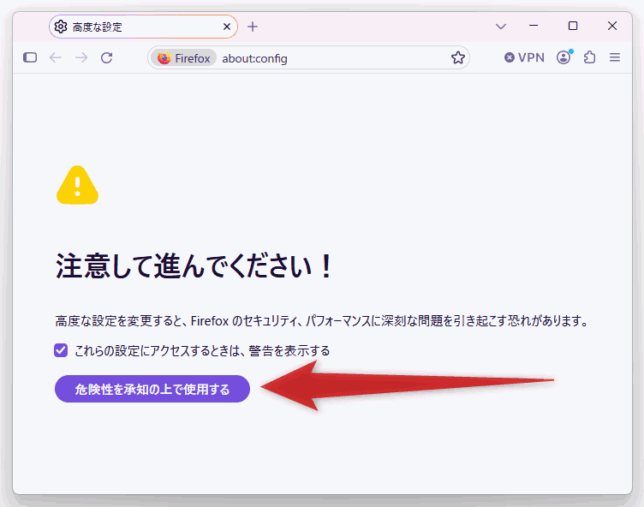The width and height of the screenshot is (644, 507).
Task: Uncheck the 警告を表示する checkbox
Action: pyautogui.click(x=61, y=350)
